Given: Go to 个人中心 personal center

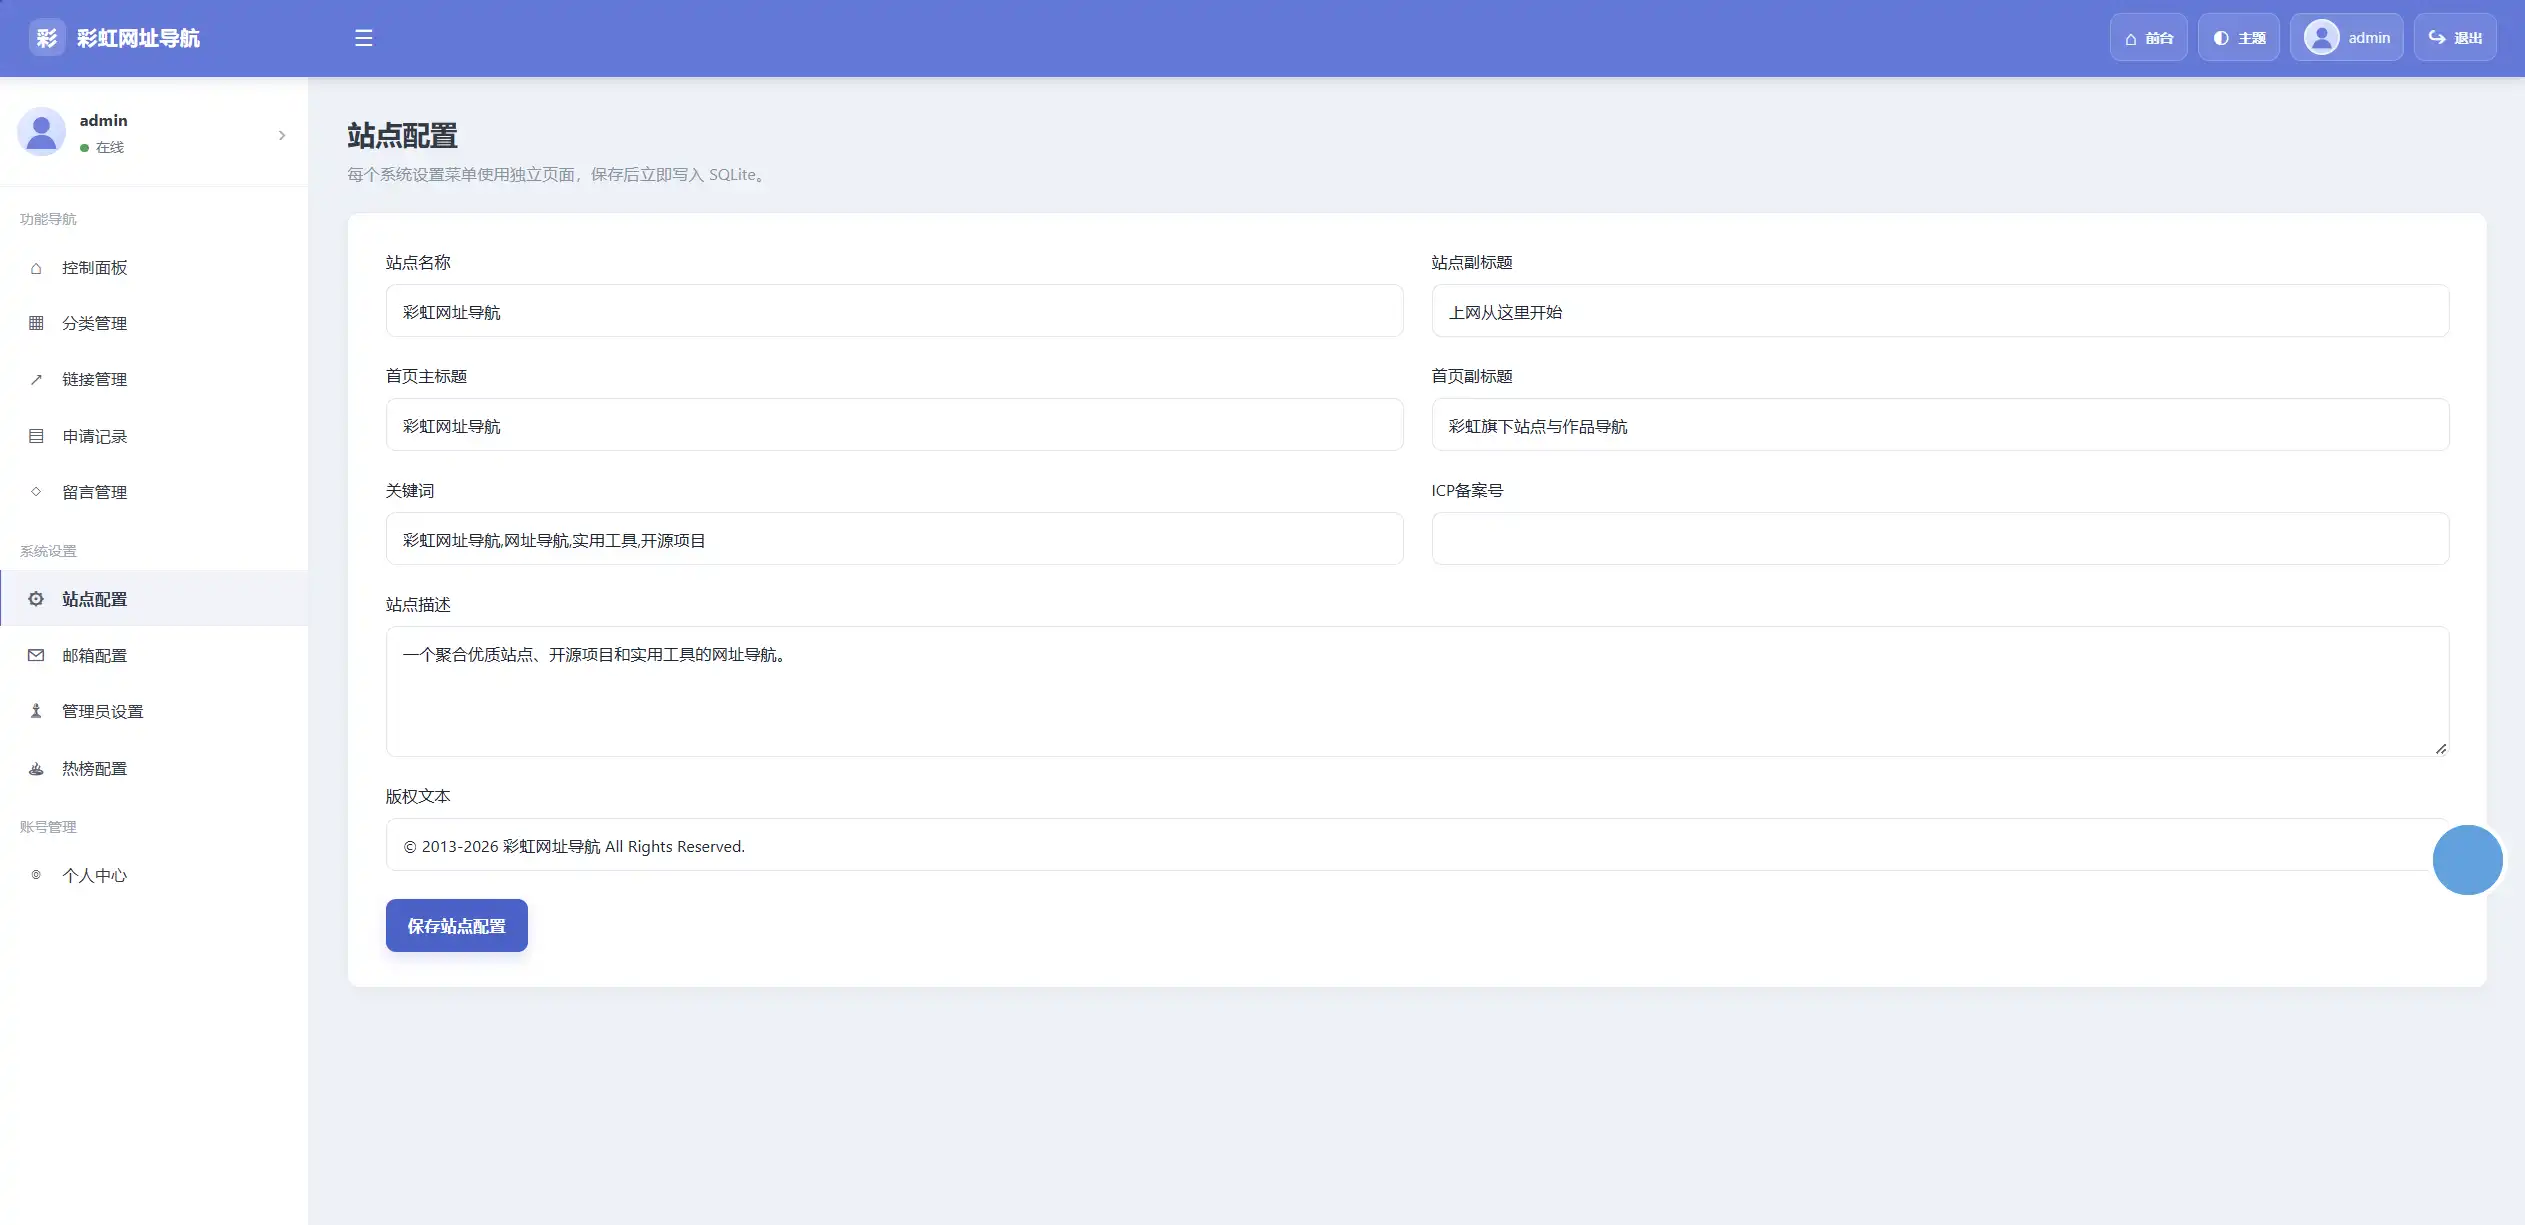Looking at the screenshot, I should [x=154, y=876].
